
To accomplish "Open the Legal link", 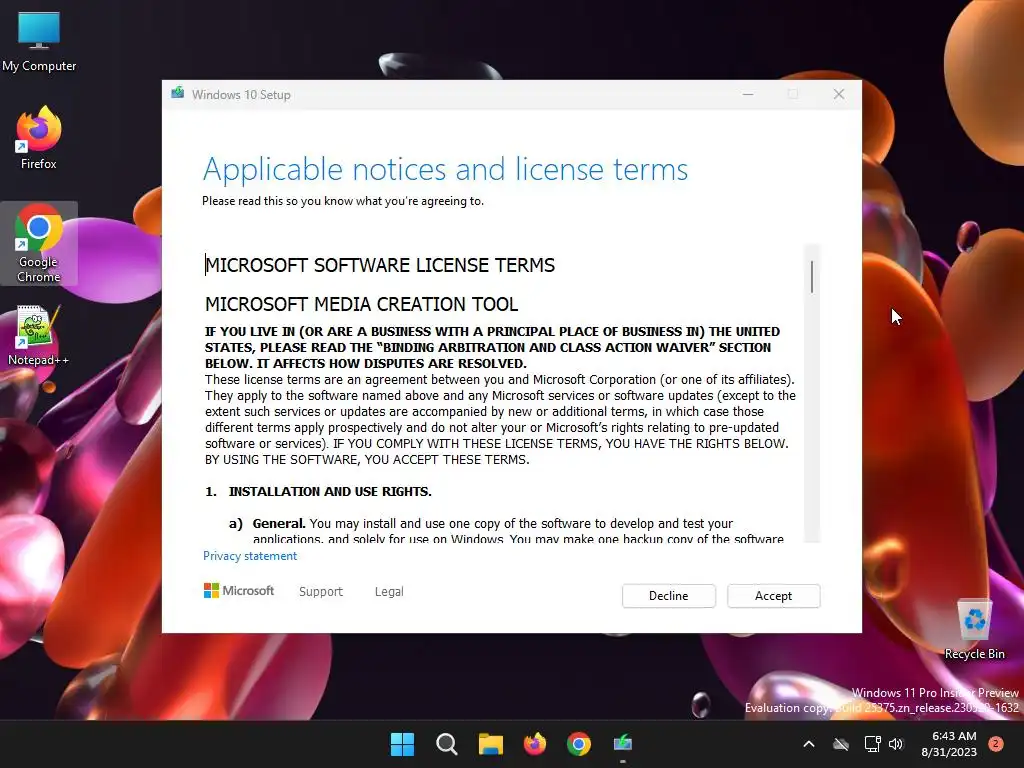I will [389, 591].
